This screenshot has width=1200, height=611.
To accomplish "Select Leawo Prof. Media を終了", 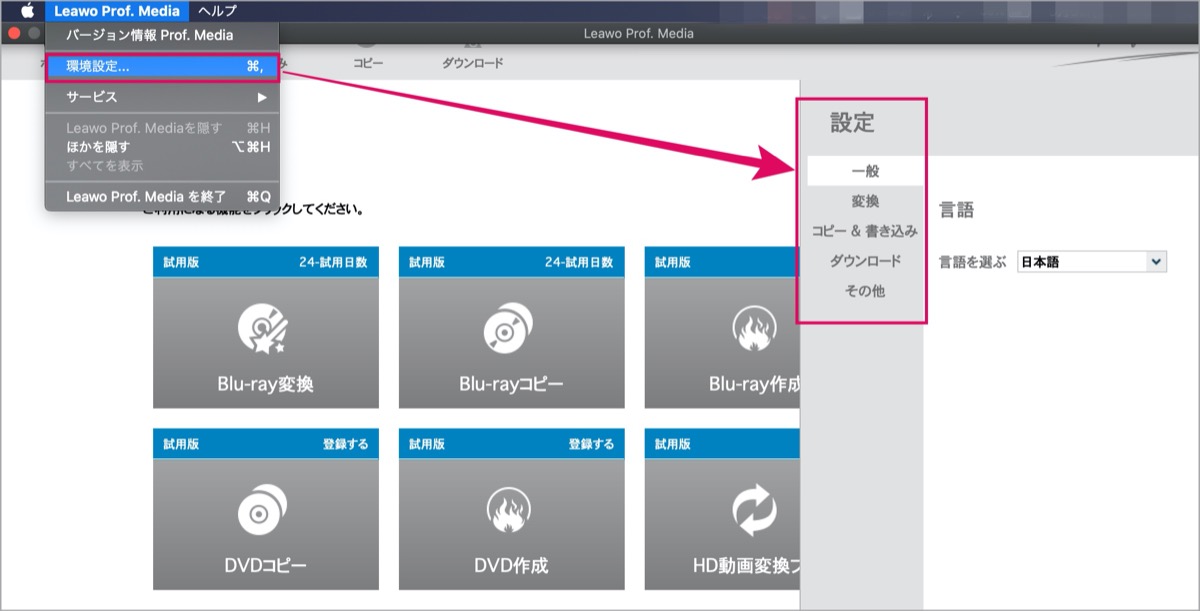I will click(x=162, y=197).
